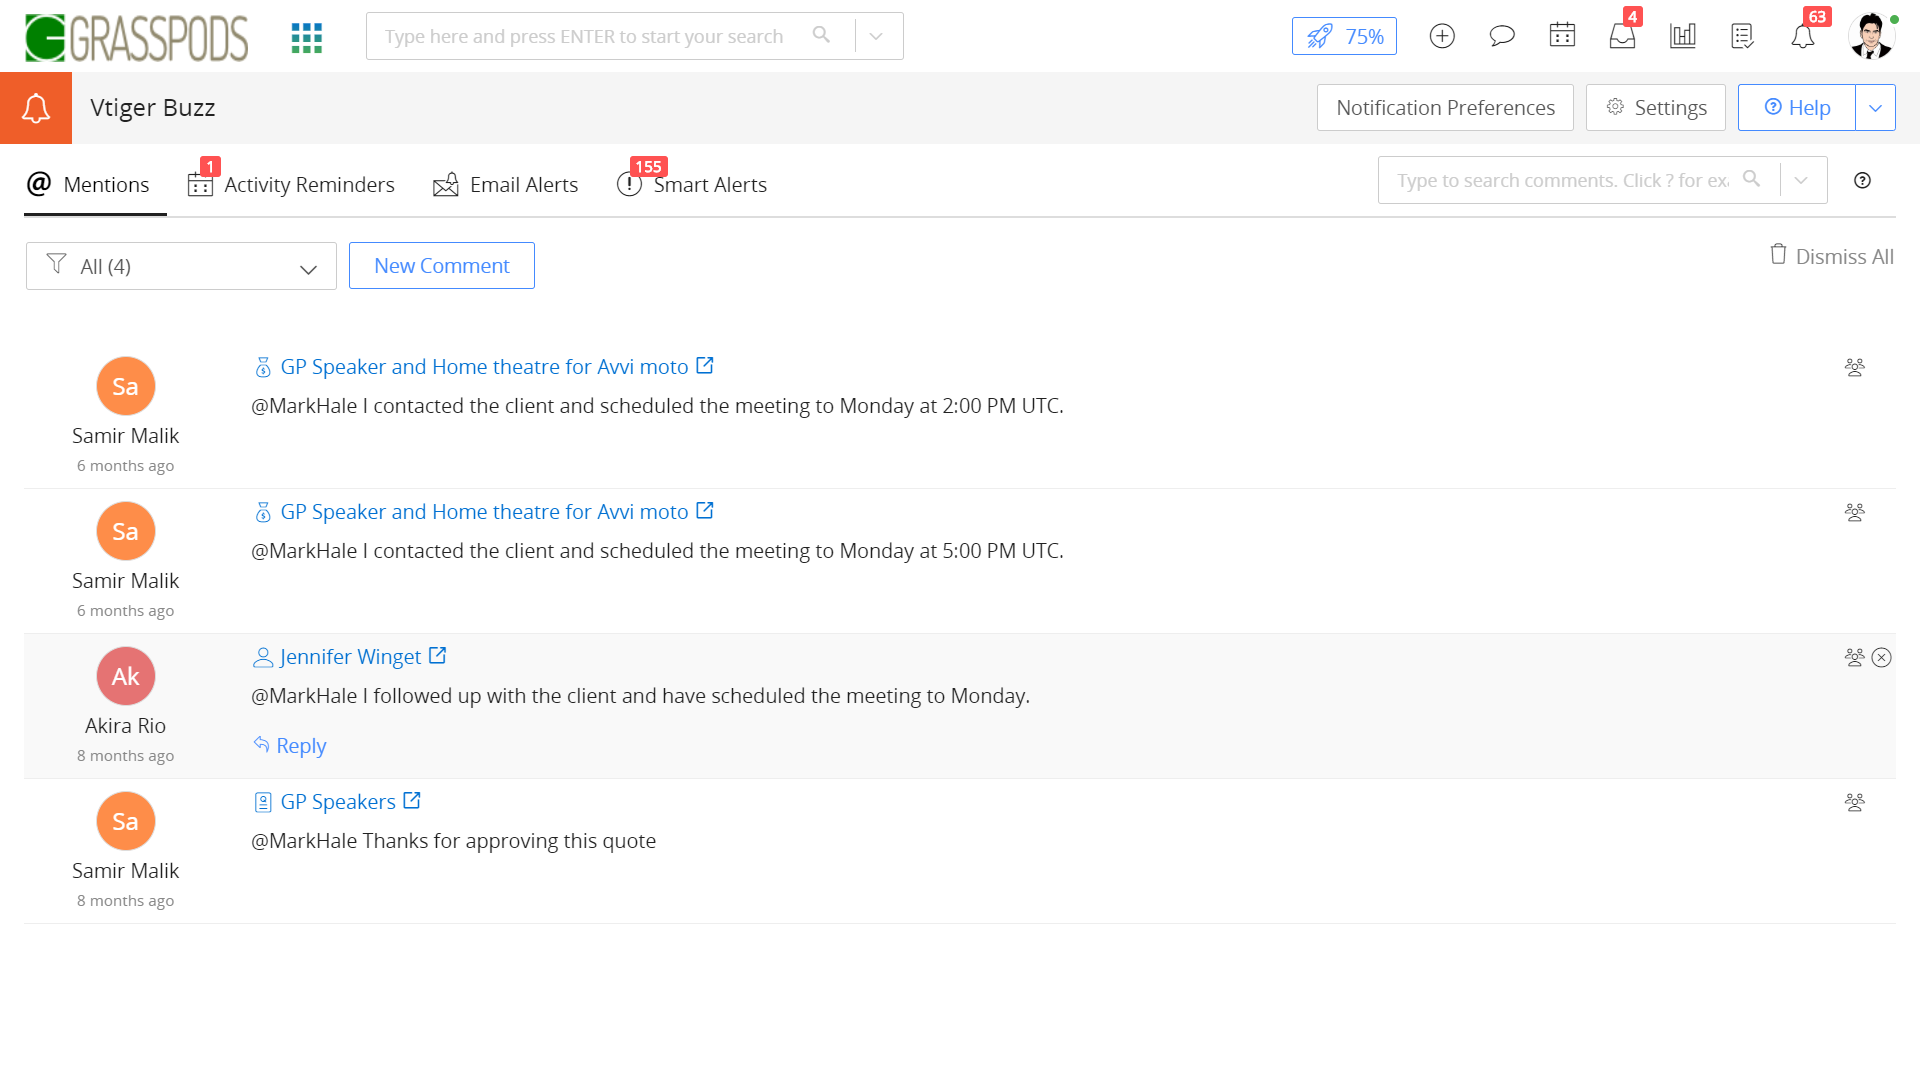Open the calendar icon in the top bar
This screenshot has height=1080, width=1920.
coord(1562,36)
